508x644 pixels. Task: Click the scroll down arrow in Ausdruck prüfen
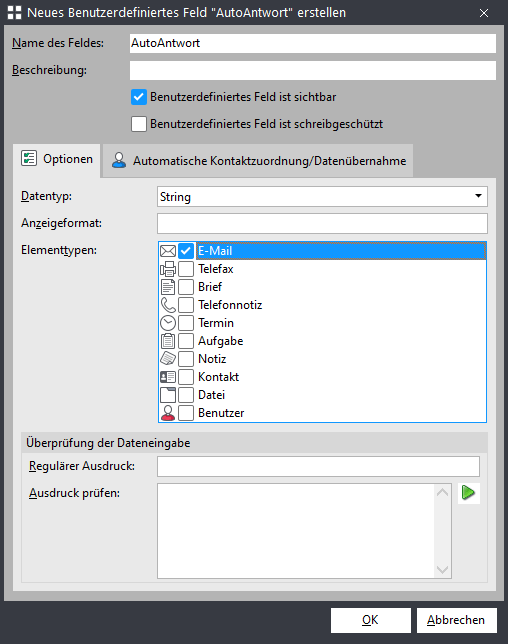(x=442, y=569)
